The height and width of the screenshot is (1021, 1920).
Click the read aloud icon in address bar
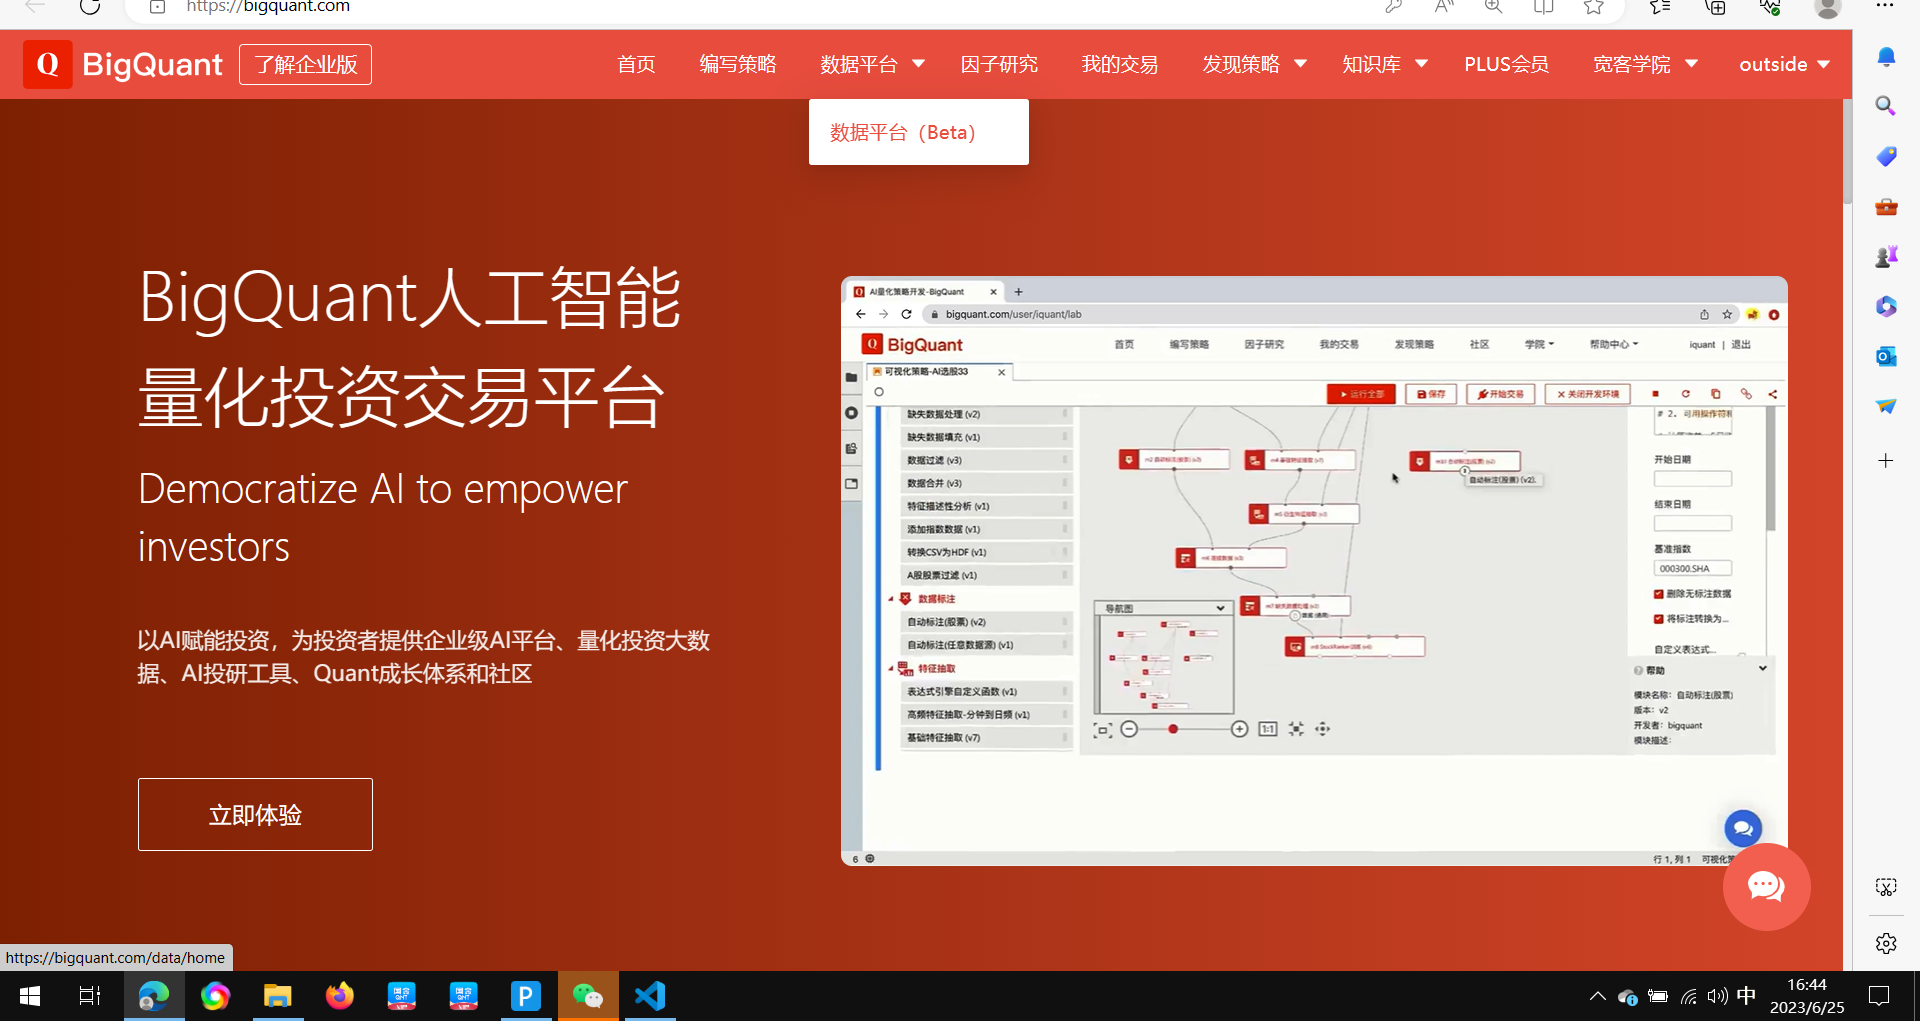pyautogui.click(x=1444, y=6)
